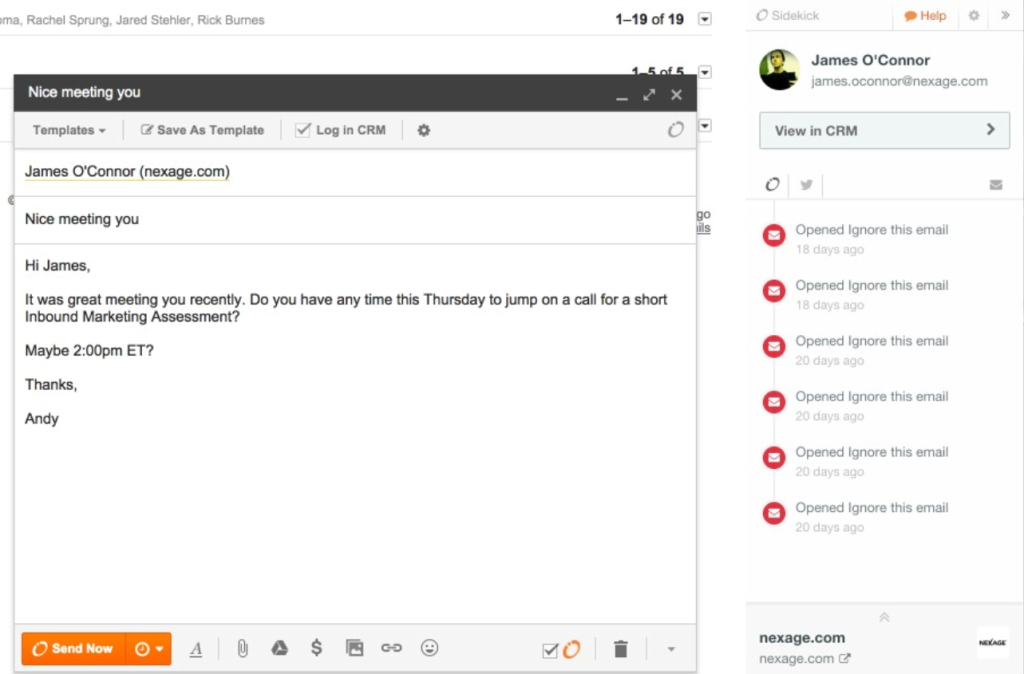1024x674 pixels.
Task: Open the send later schedule dropdown
Action: (x=148, y=649)
